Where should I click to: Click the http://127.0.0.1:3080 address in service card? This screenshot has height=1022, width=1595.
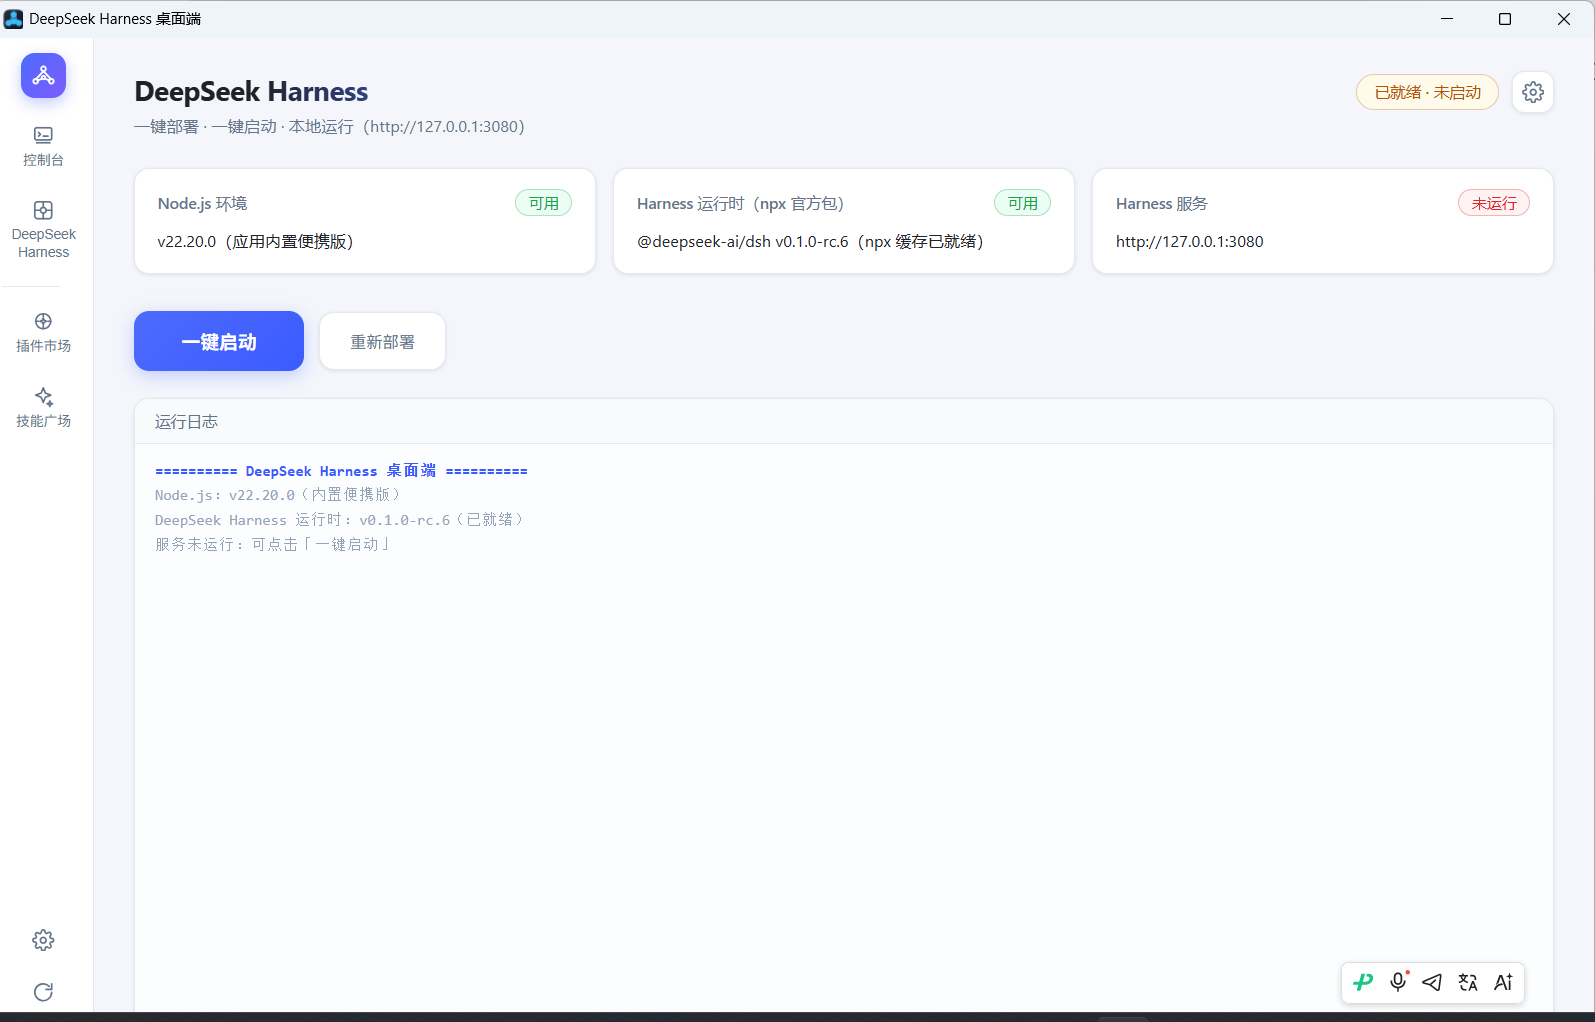pos(1189,241)
